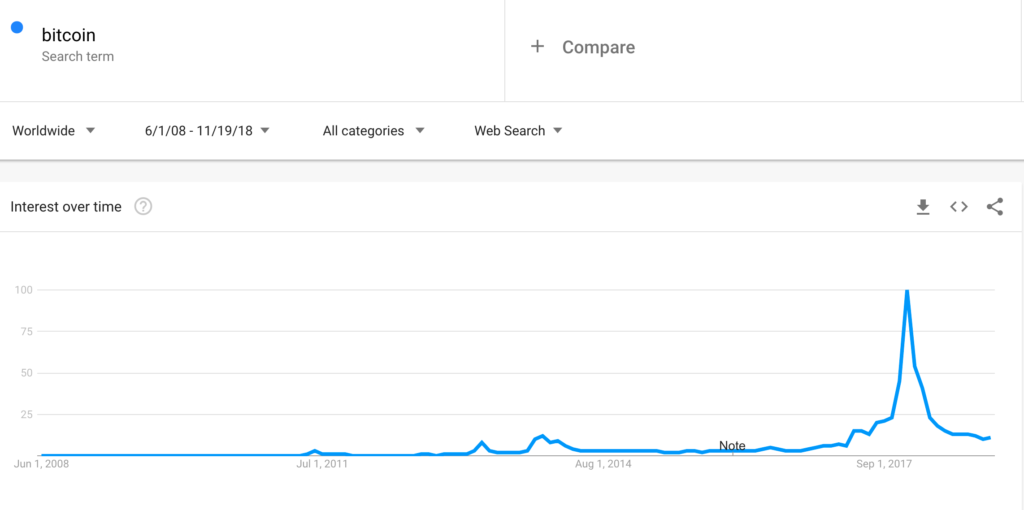This screenshot has width=1024, height=510.
Task: Add a Compare search term
Action: tap(598, 47)
